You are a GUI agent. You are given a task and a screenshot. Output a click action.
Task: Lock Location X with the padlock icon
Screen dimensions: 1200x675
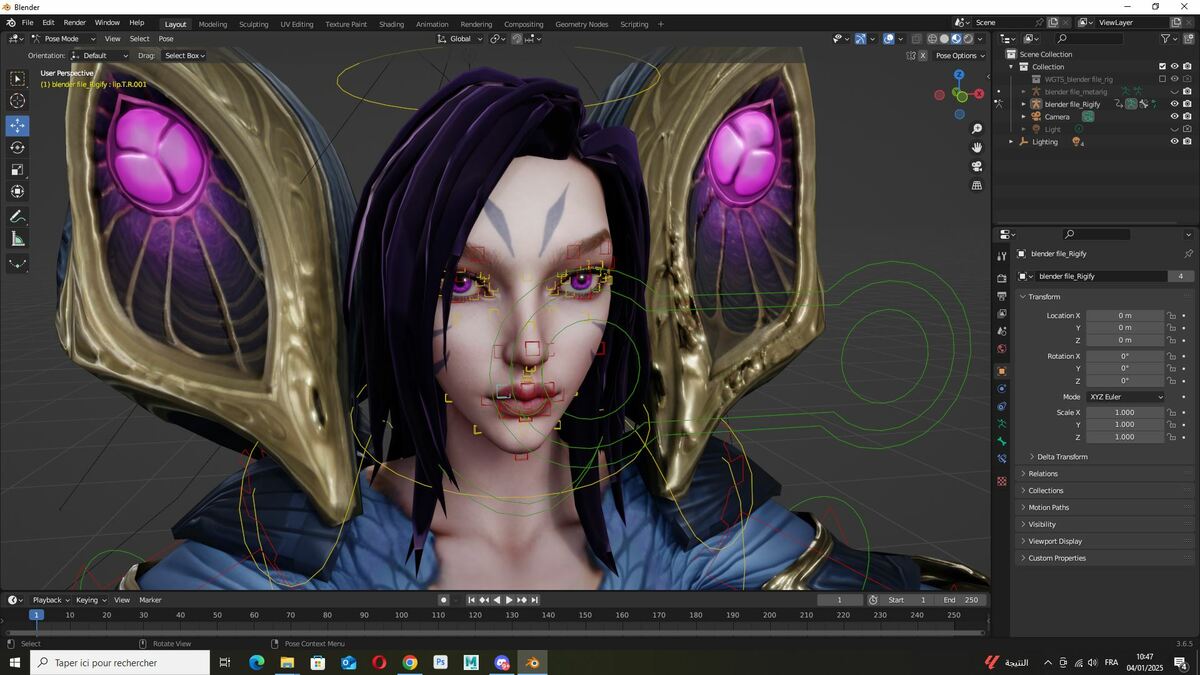1171,316
